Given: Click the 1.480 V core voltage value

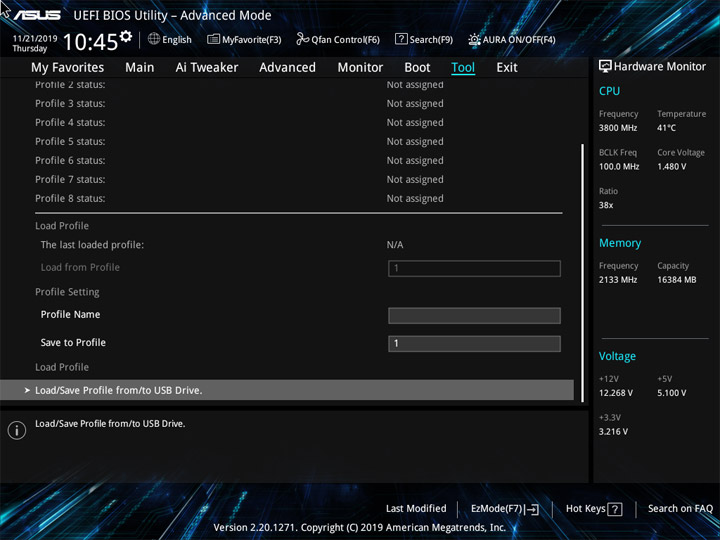Looking at the screenshot, I should point(672,167).
